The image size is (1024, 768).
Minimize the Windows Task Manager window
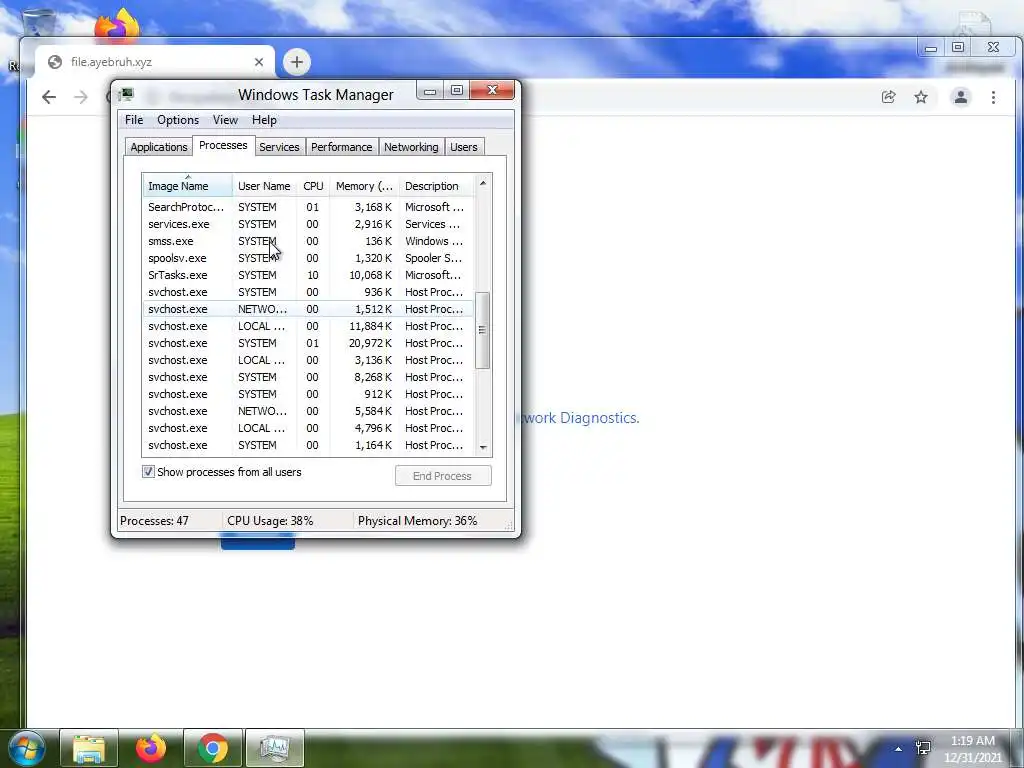pyautogui.click(x=430, y=91)
